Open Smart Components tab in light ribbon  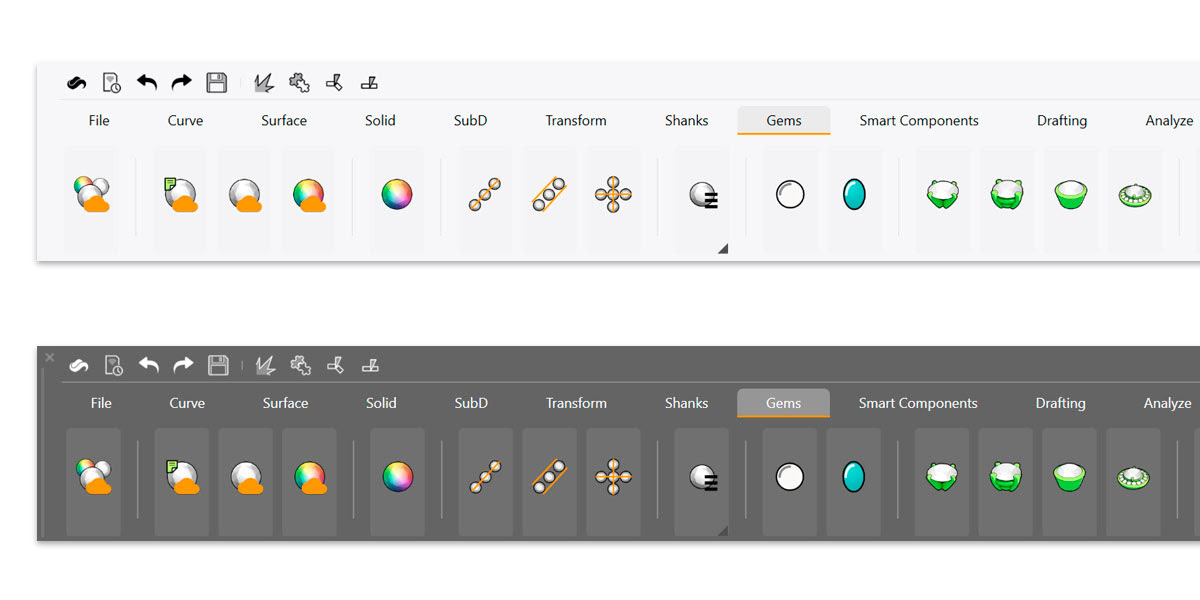(919, 120)
